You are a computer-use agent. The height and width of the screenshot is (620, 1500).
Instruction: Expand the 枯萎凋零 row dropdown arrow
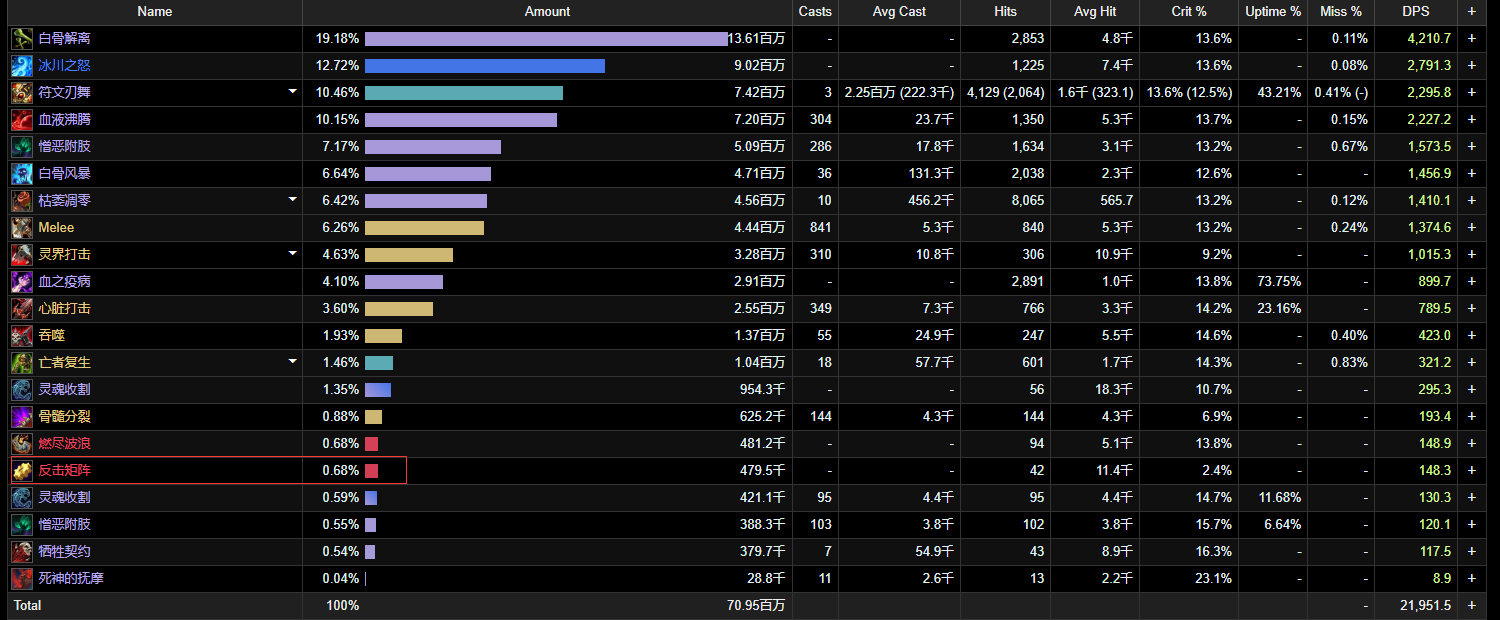tap(292, 200)
